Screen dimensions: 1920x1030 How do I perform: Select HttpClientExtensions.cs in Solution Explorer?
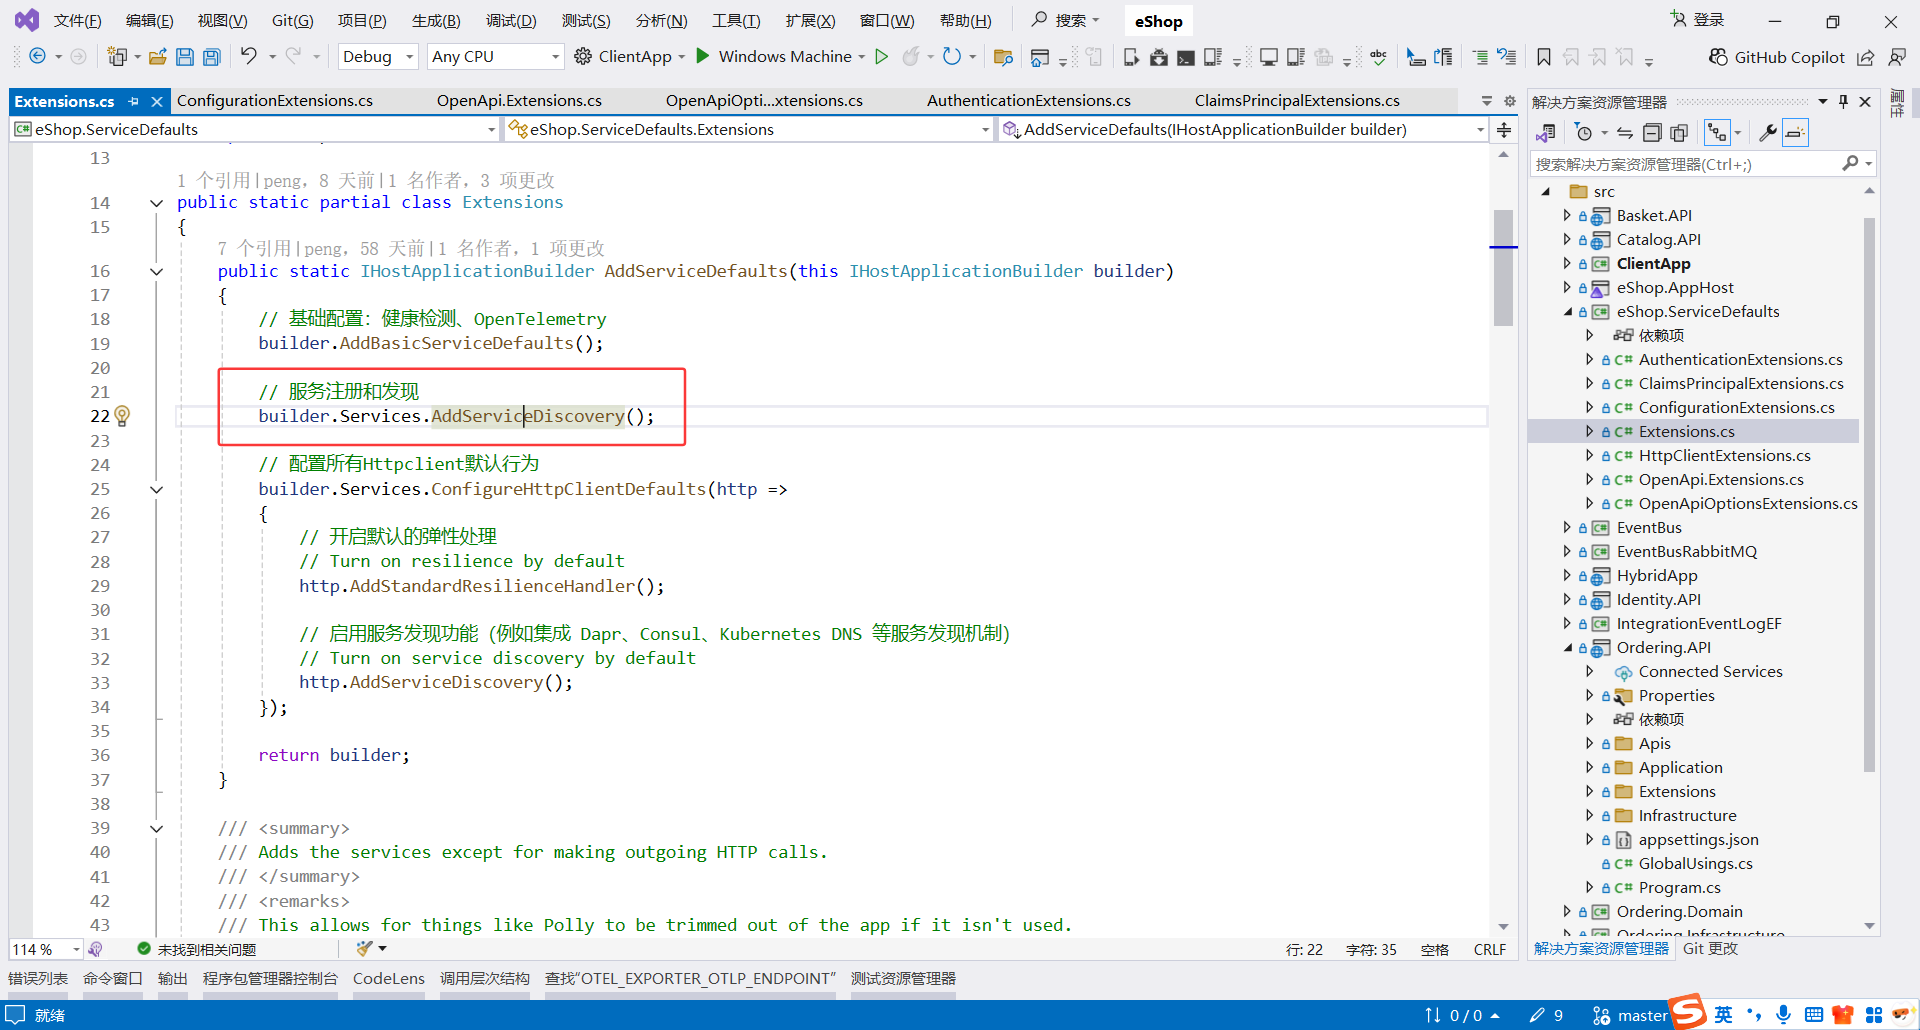(x=1724, y=456)
